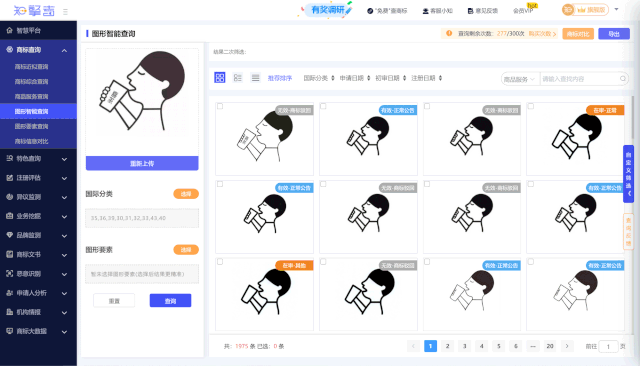Click the 机构情报 building icon
This screenshot has width=640, height=366.
point(9,312)
